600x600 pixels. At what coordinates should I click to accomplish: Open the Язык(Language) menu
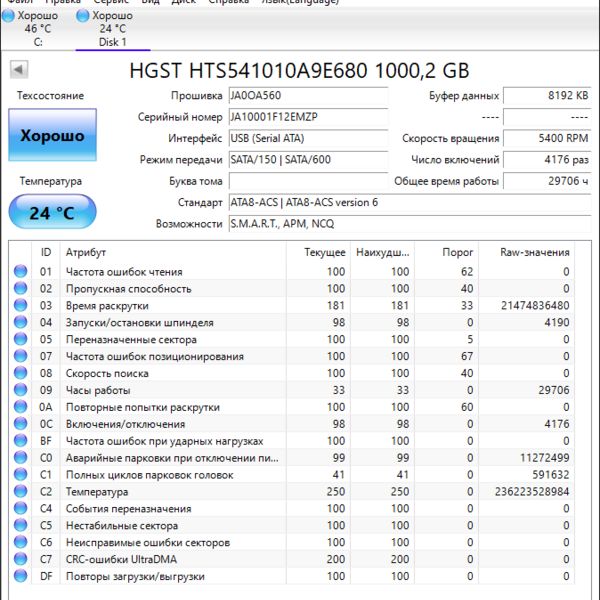click(x=301, y=2)
